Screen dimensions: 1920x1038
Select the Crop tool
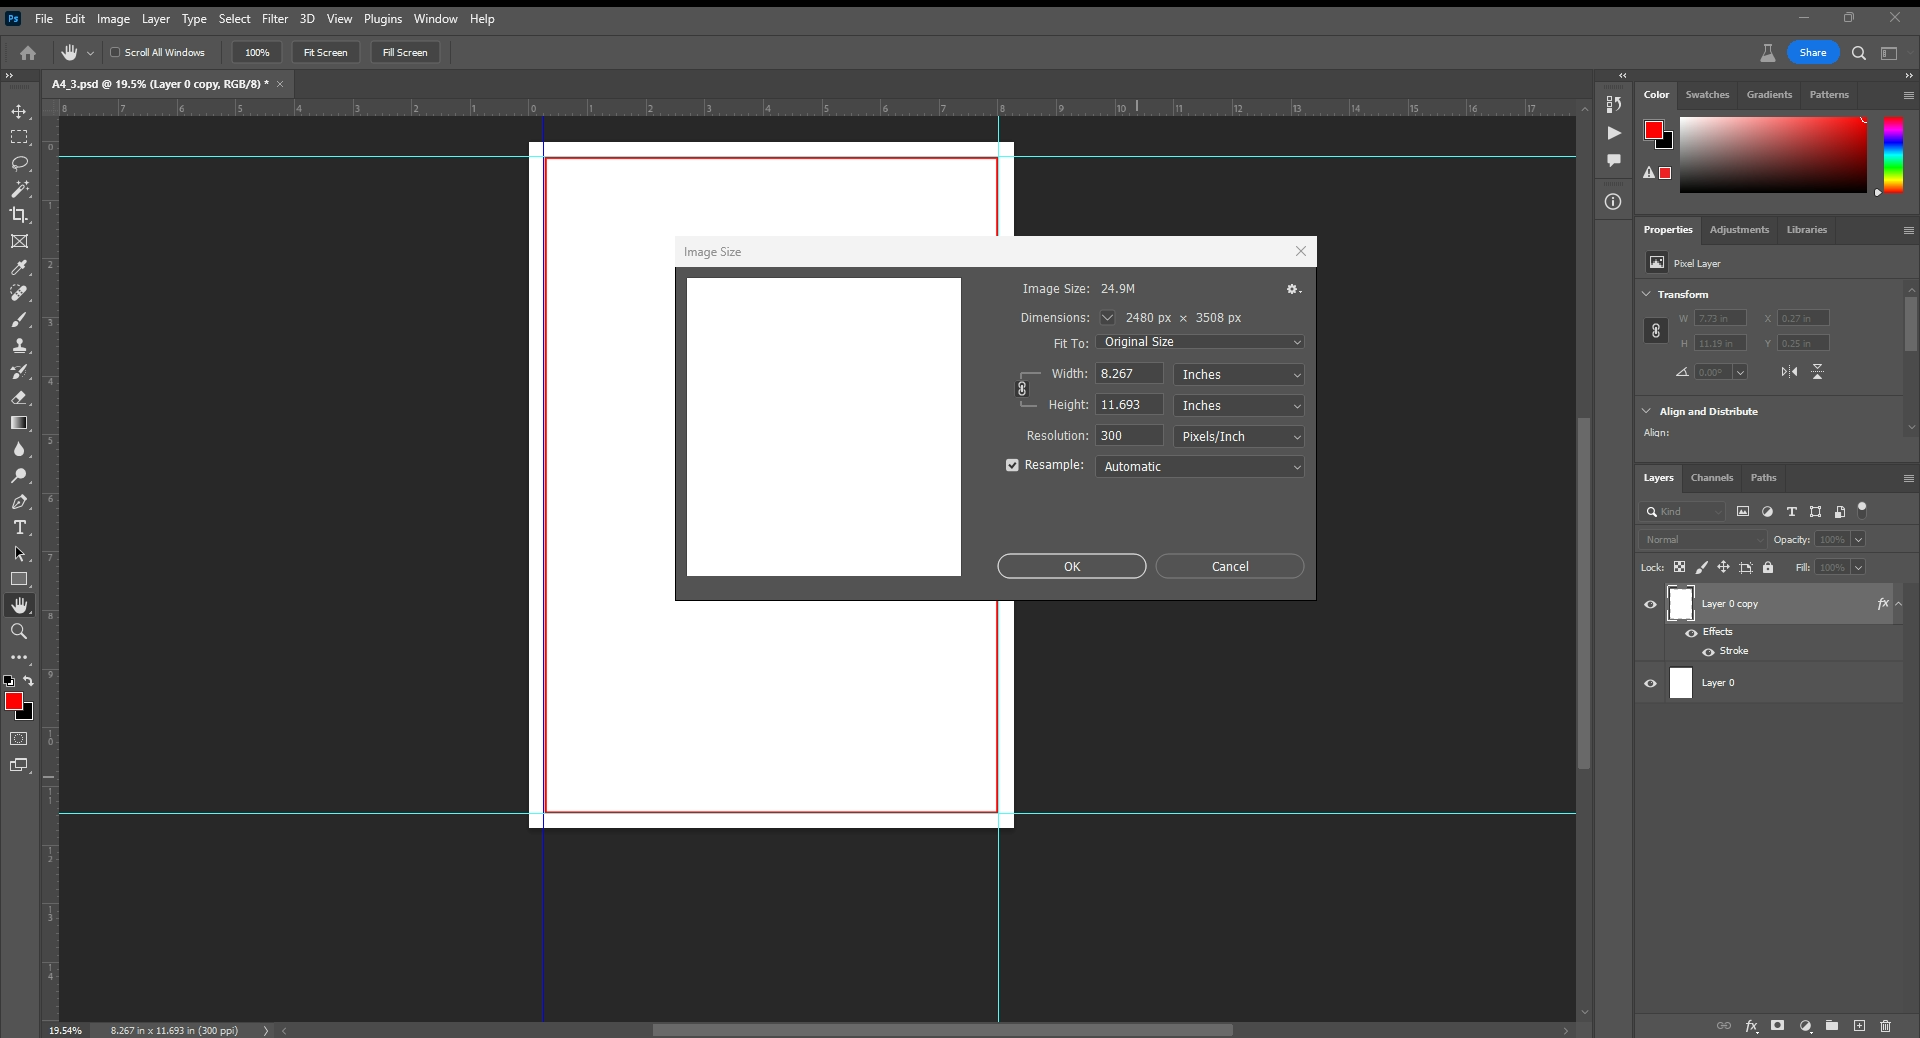click(x=20, y=215)
